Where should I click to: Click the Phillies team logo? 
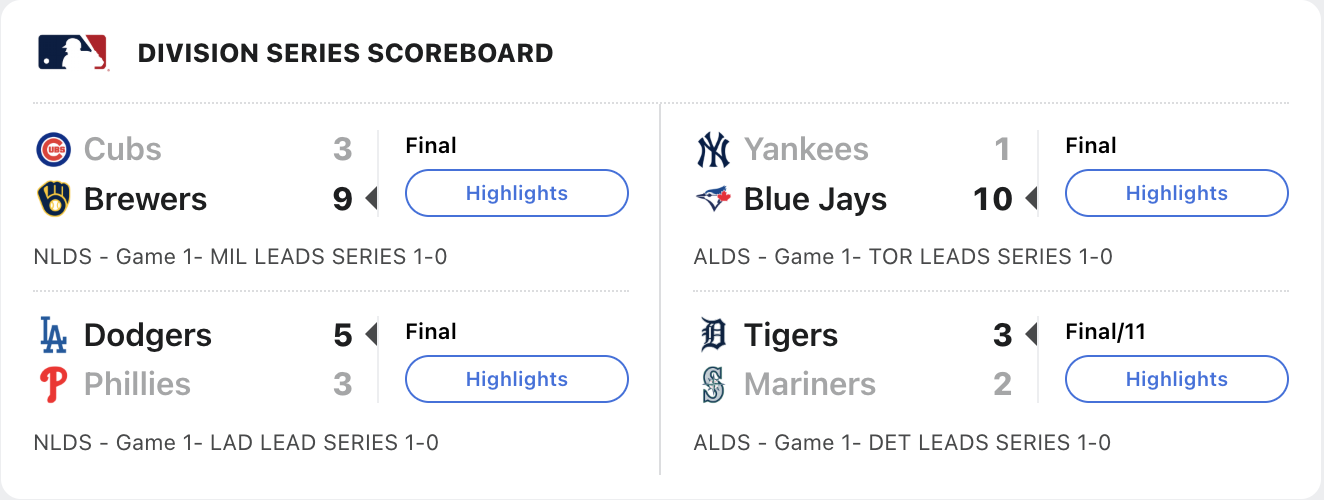tap(53, 385)
